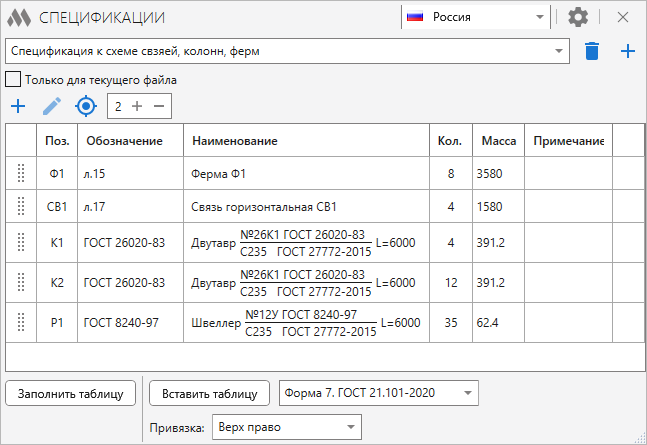Click the 'Масса' column header
647x445 pixels.
pyautogui.click(x=498, y=141)
